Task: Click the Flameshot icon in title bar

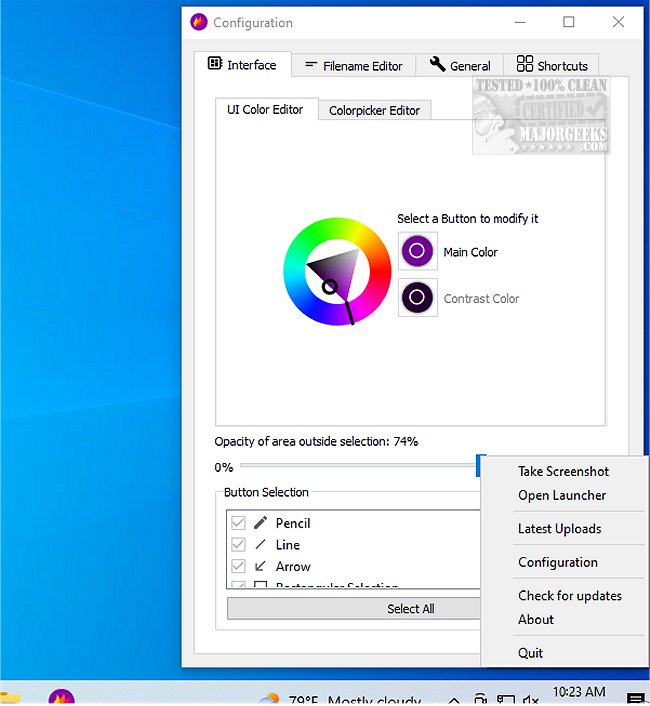Action: (x=199, y=22)
